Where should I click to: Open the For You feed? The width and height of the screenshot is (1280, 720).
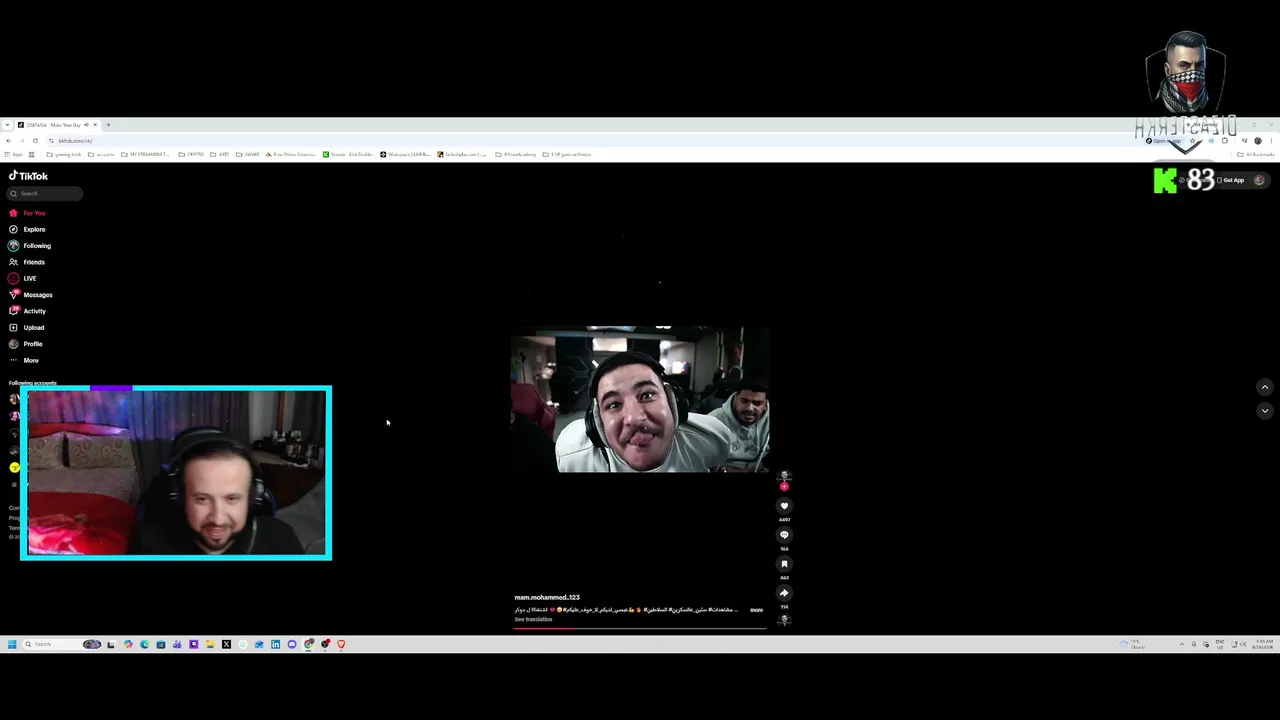28,213
